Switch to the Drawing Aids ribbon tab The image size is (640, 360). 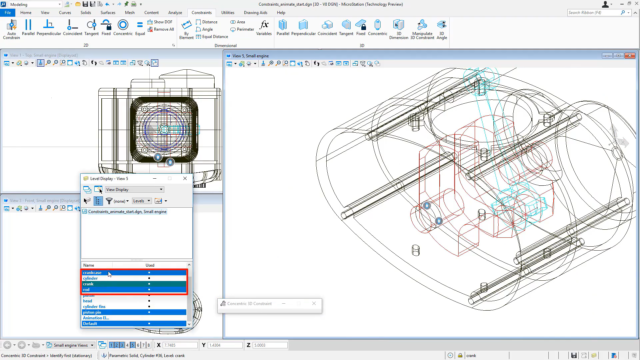point(256,13)
